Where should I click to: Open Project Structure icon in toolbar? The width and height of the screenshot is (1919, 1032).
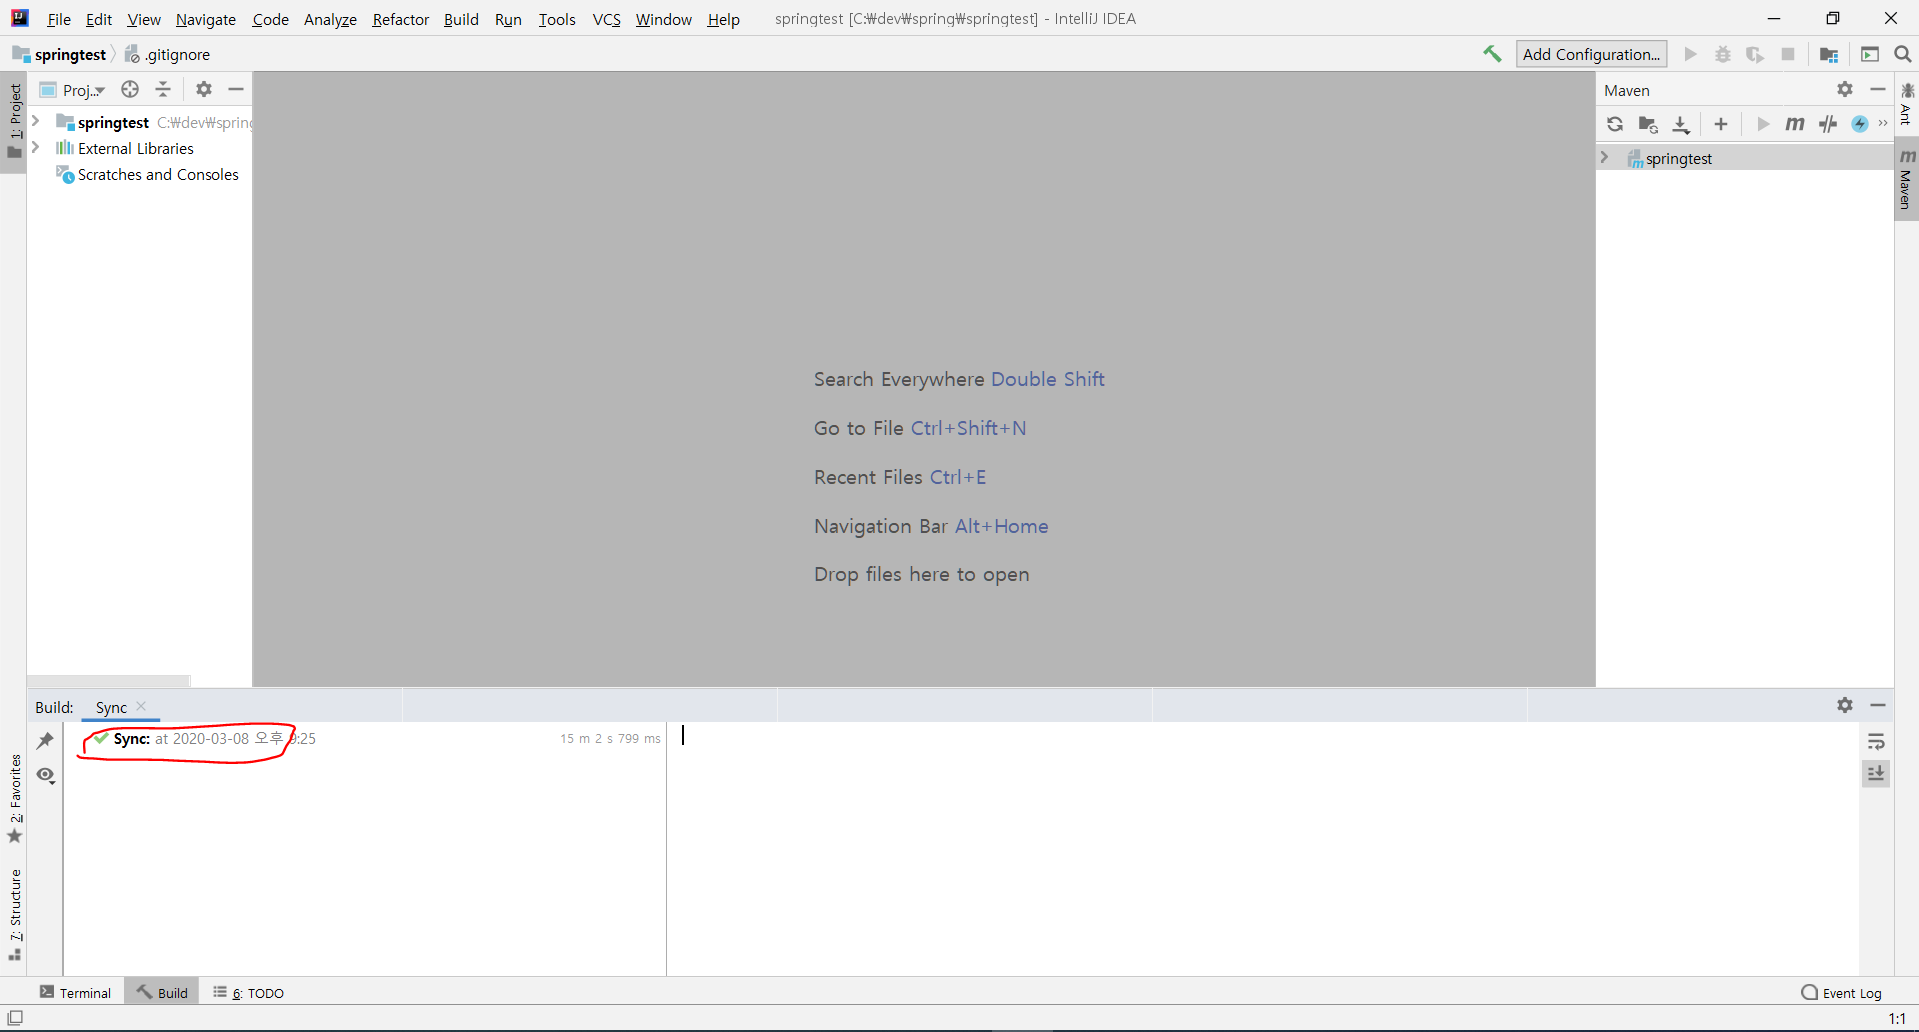1829,54
